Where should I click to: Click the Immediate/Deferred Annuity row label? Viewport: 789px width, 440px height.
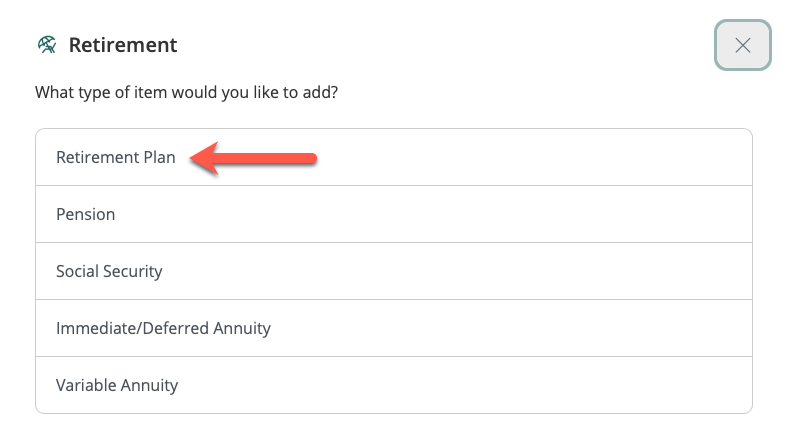[163, 328]
